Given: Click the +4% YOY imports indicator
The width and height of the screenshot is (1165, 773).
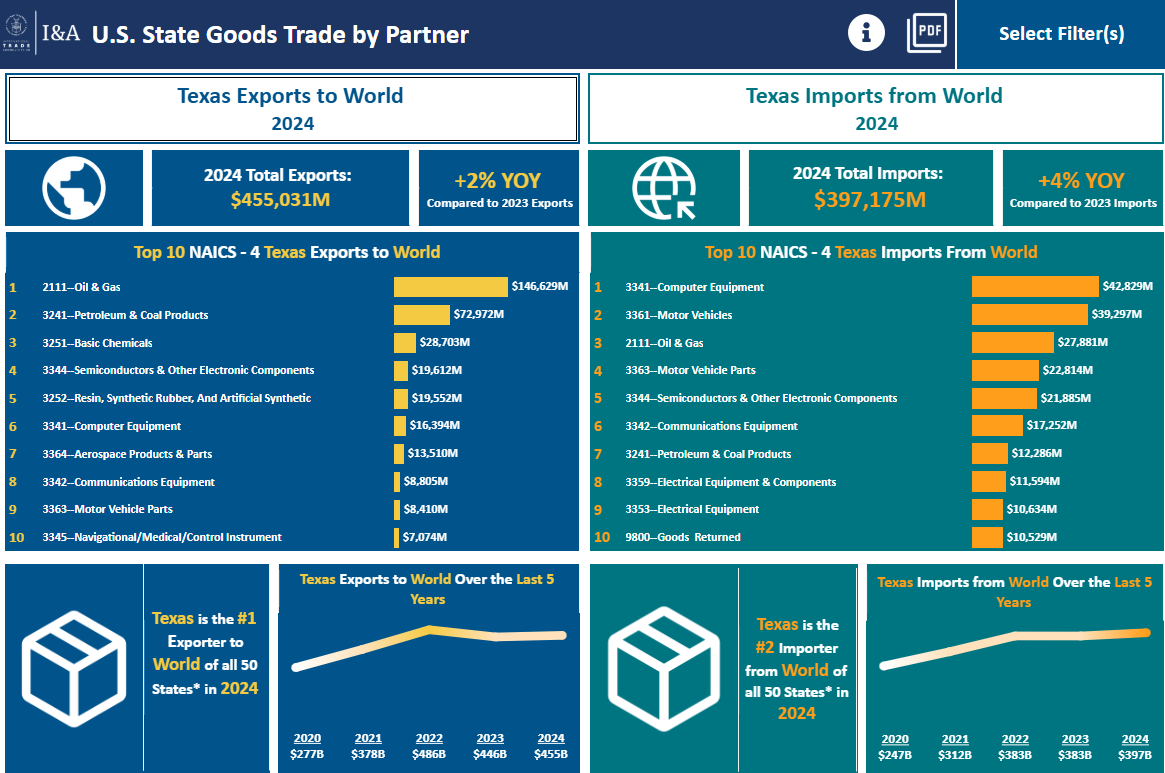Looking at the screenshot, I should click(1081, 188).
